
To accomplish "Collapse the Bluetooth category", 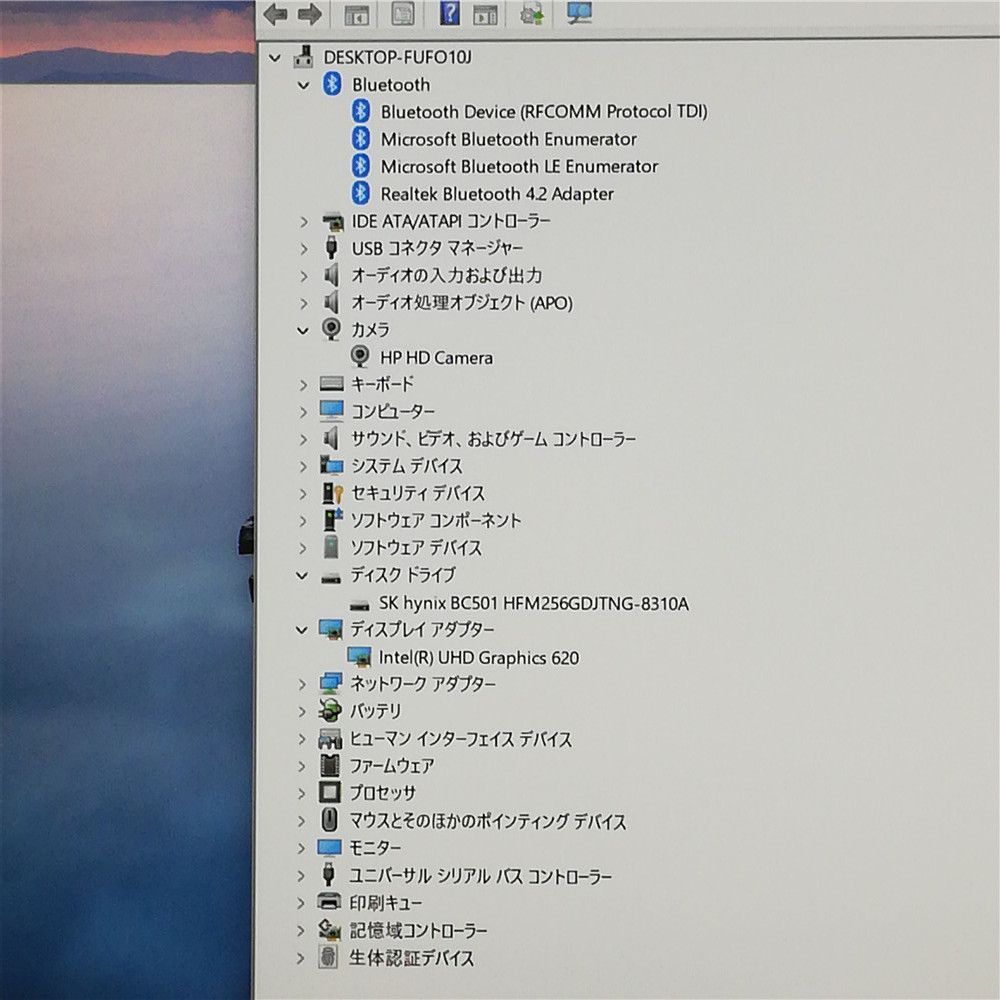I will click(x=303, y=85).
